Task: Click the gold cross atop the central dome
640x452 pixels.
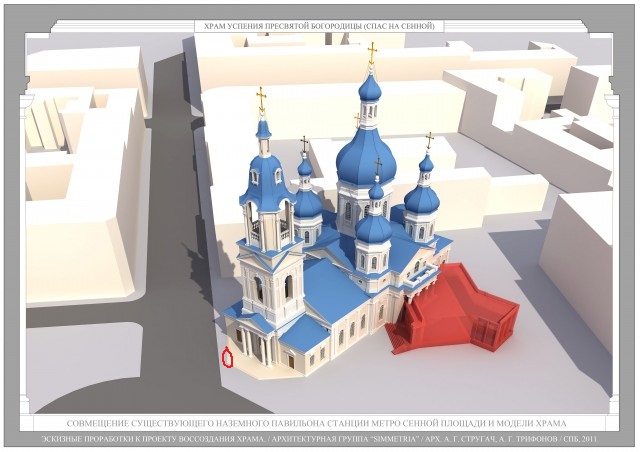Action: pos(372,52)
